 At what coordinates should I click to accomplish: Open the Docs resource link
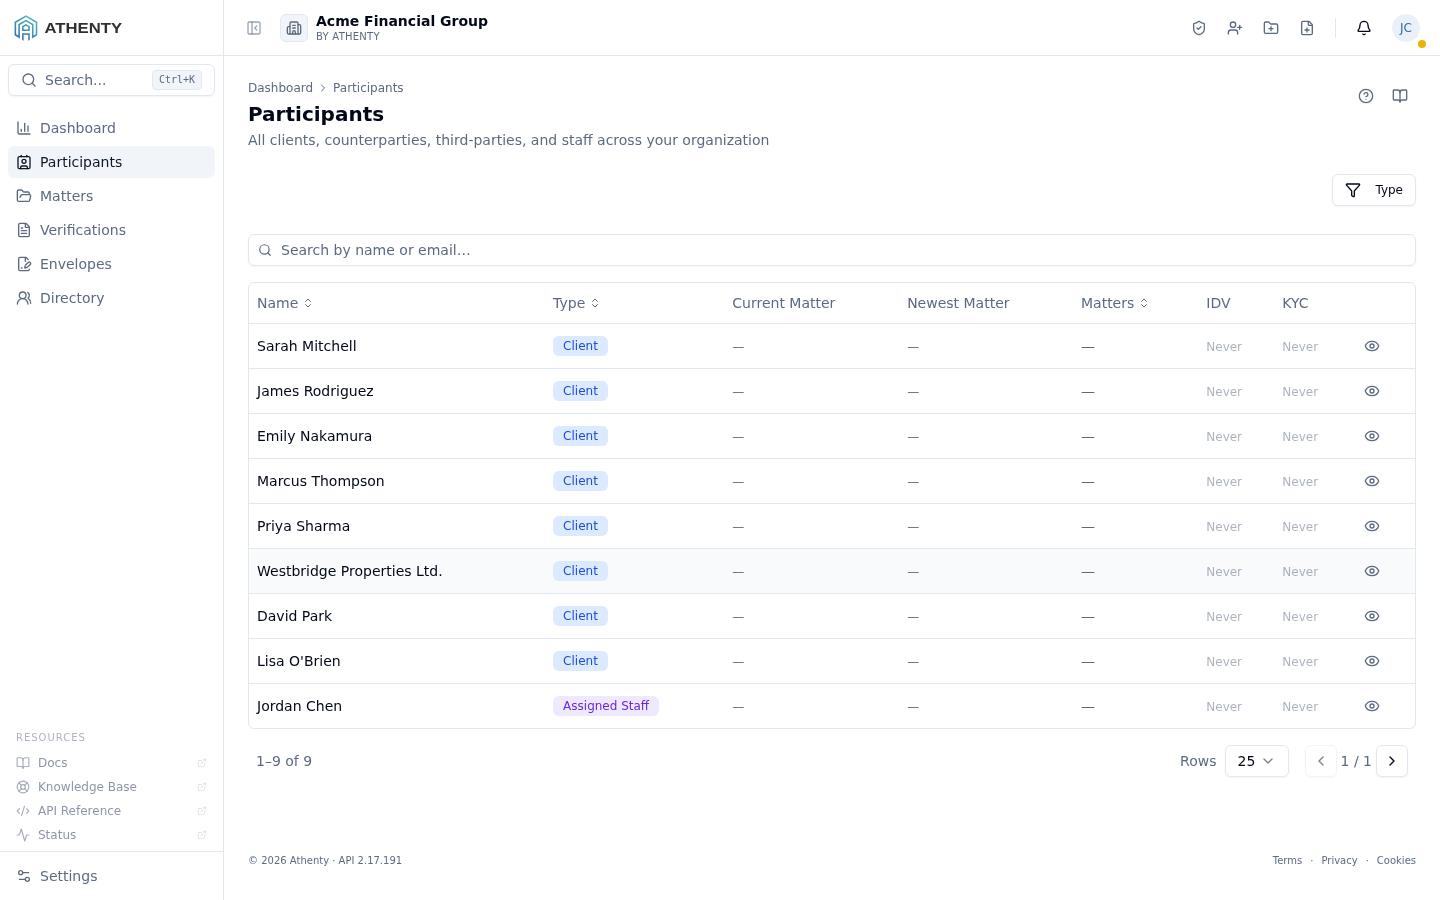(111, 763)
